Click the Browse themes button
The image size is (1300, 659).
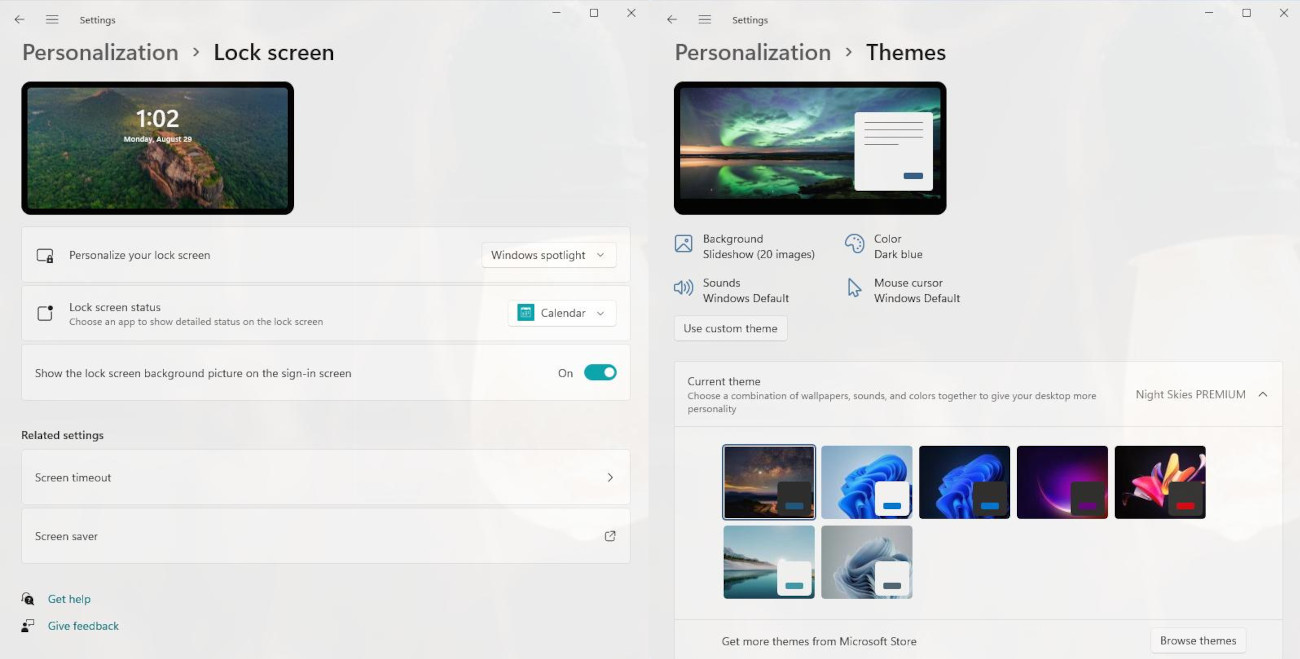[1198, 641]
